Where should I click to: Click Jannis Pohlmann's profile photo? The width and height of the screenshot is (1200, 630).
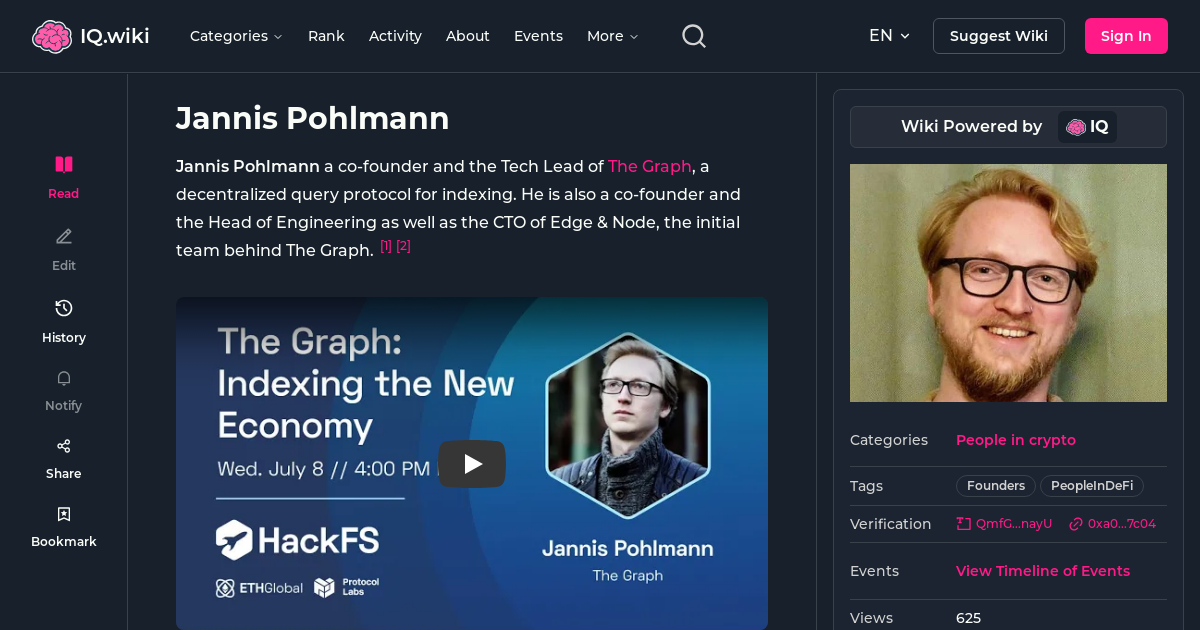[x=1008, y=282]
